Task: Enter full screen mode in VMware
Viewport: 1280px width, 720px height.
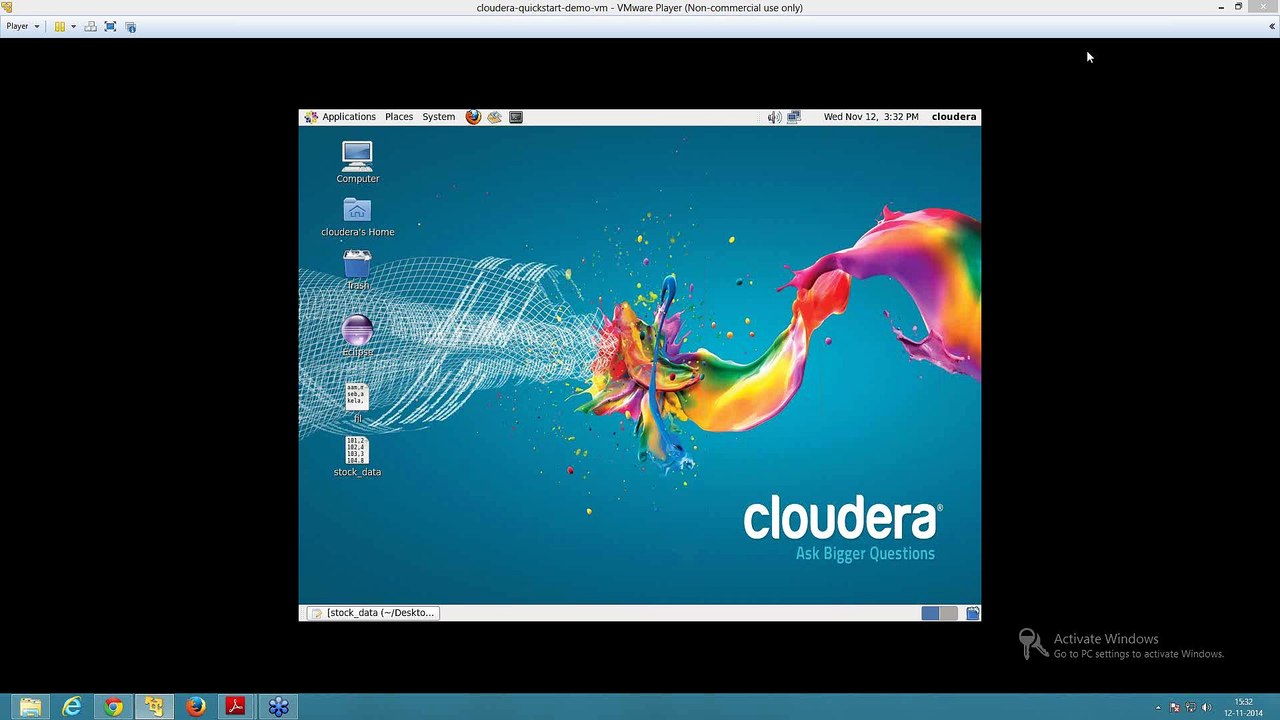Action: 110,26
